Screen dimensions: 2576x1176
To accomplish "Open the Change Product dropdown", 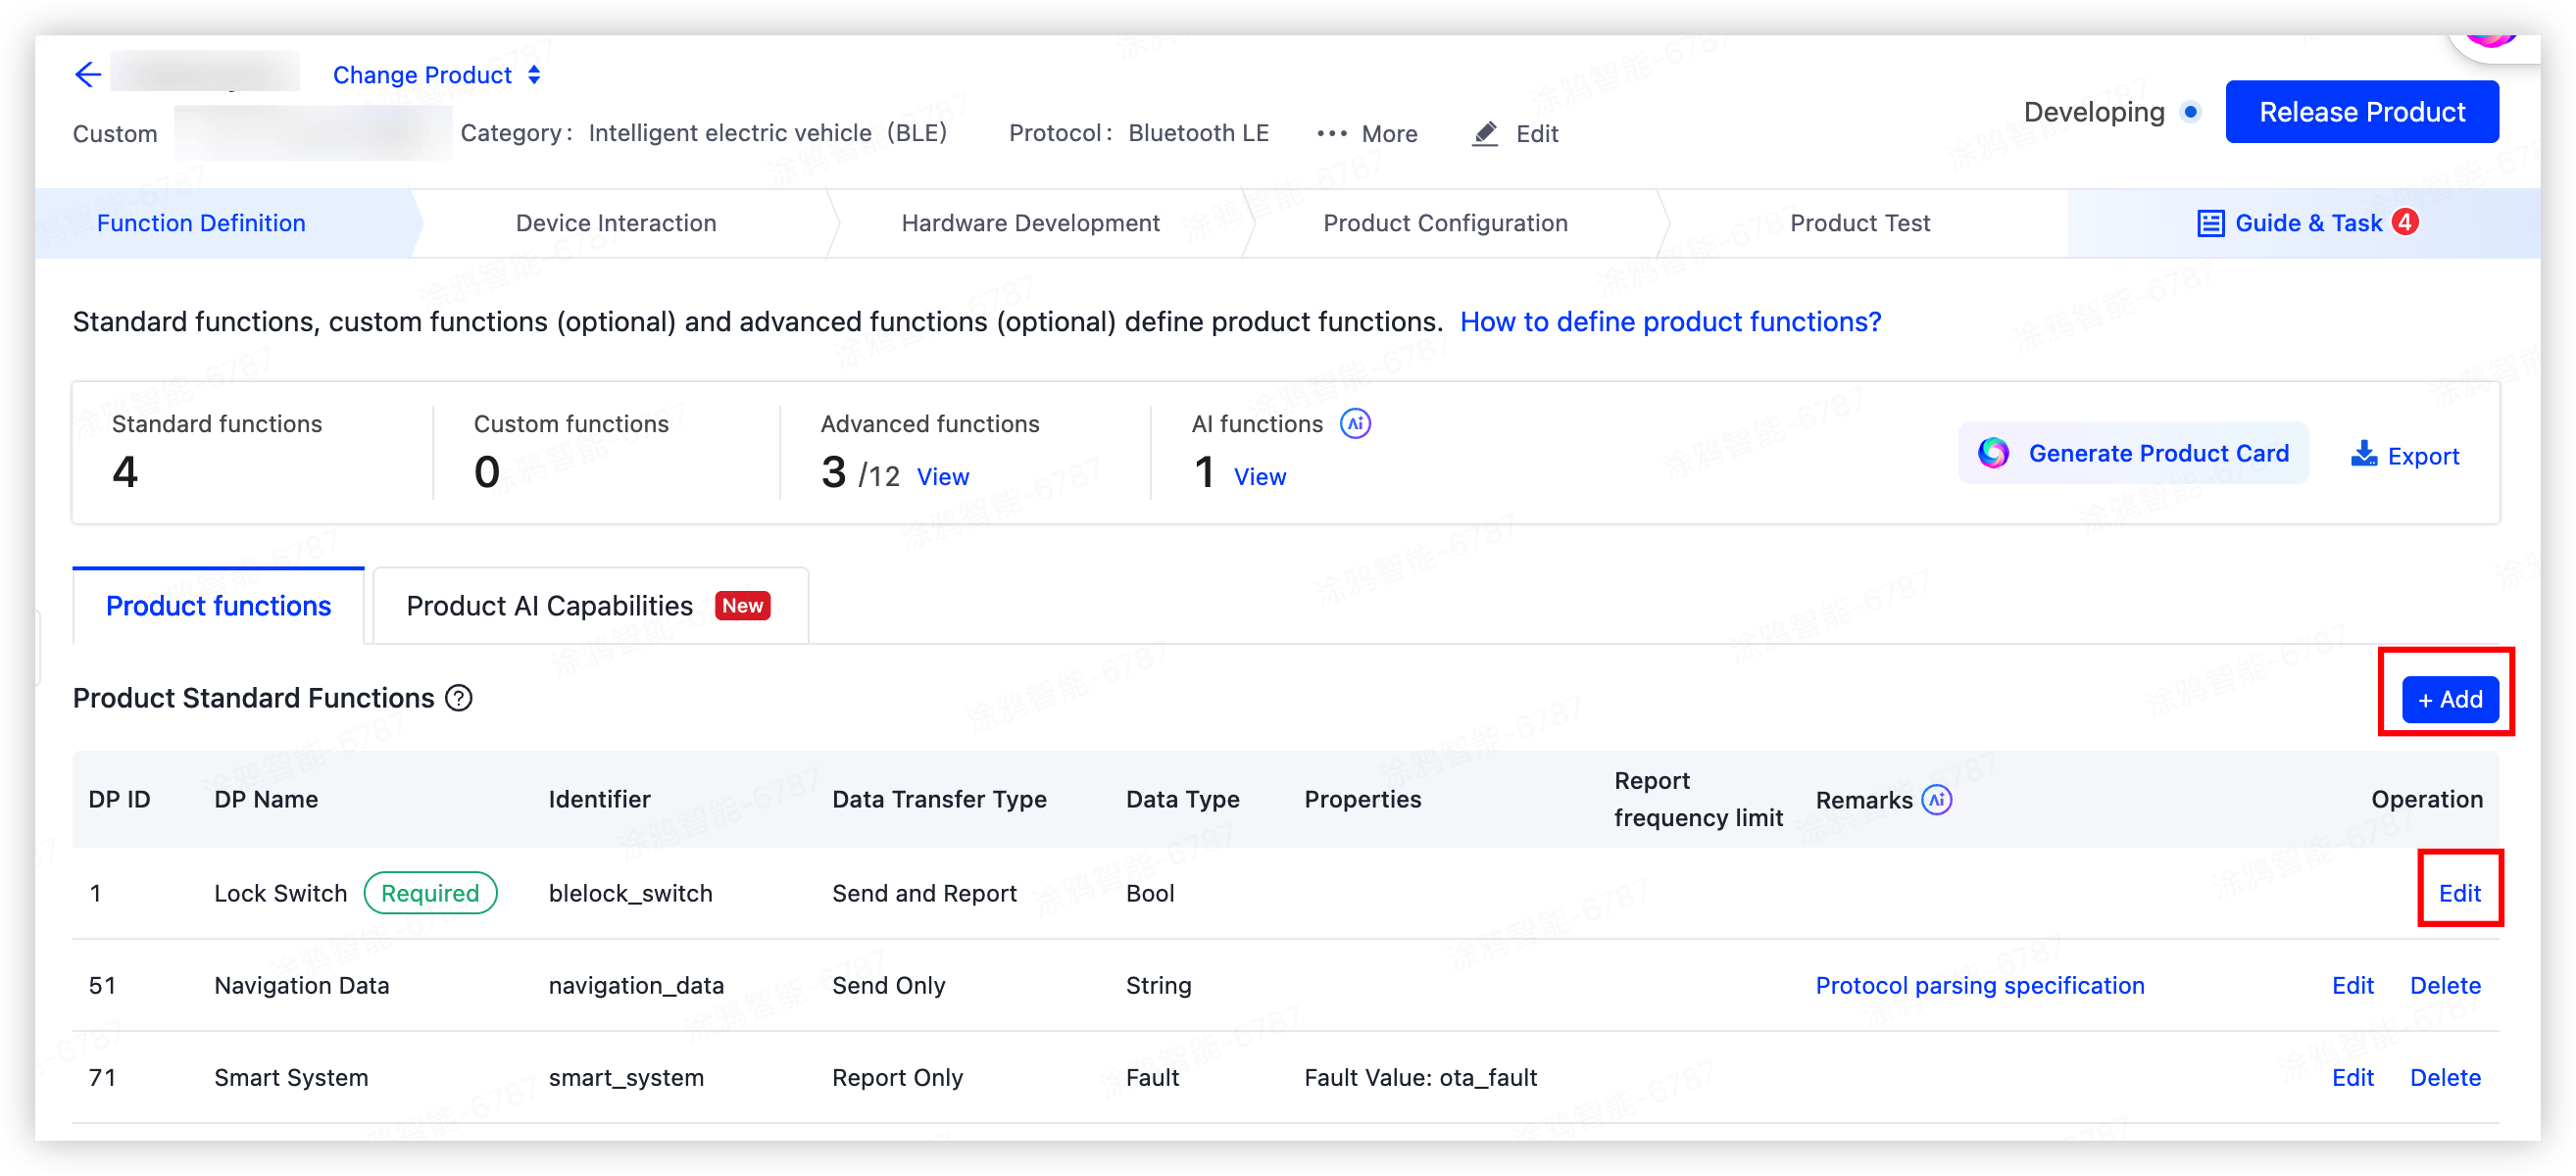I will click(437, 75).
